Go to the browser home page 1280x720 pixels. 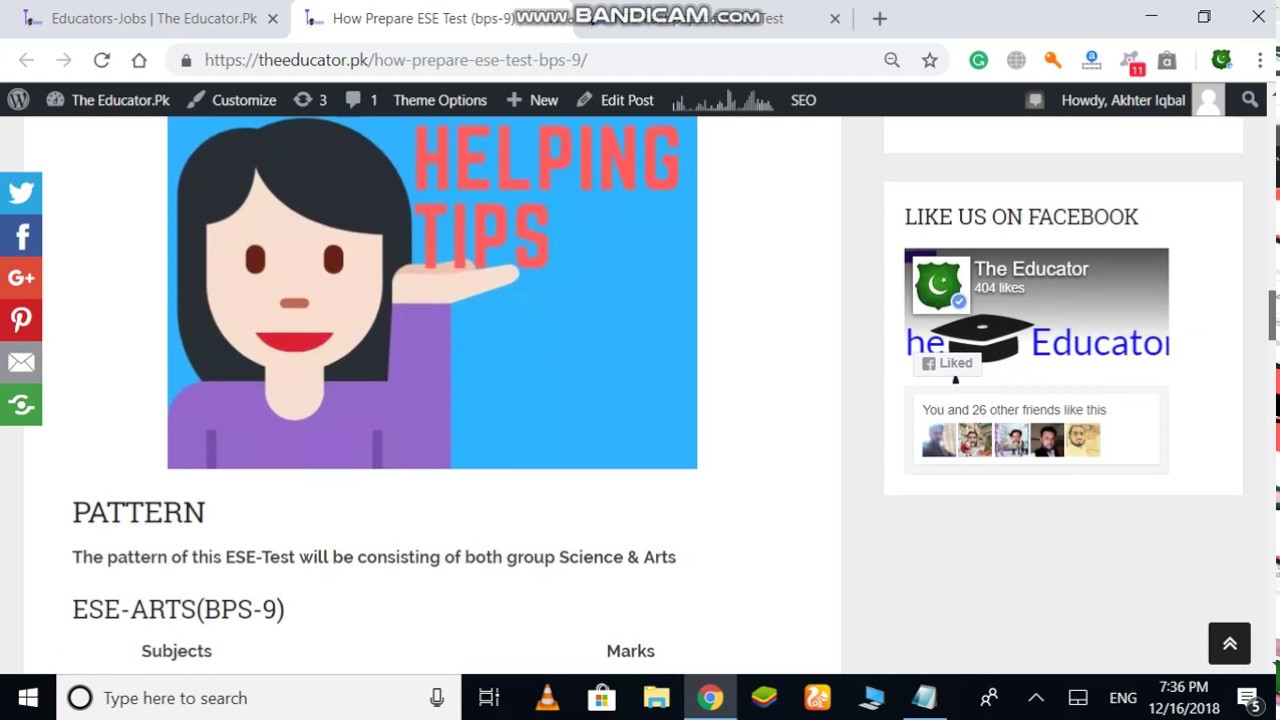point(139,60)
